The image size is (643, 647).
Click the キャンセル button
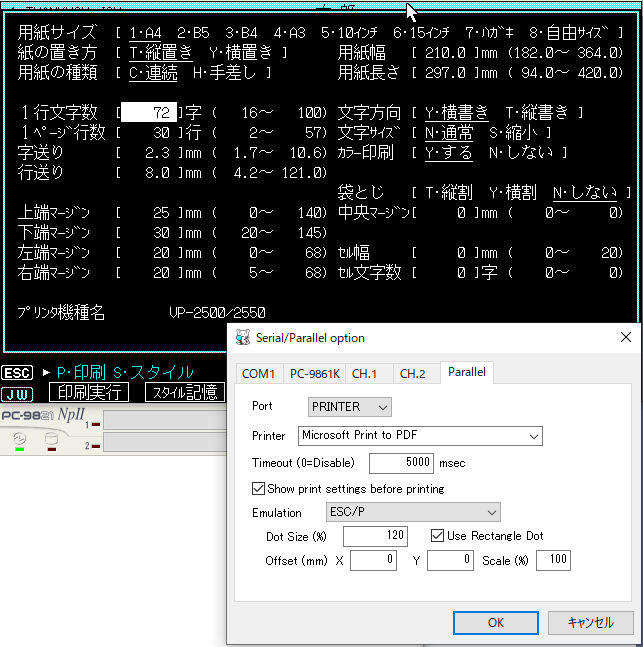(590, 622)
